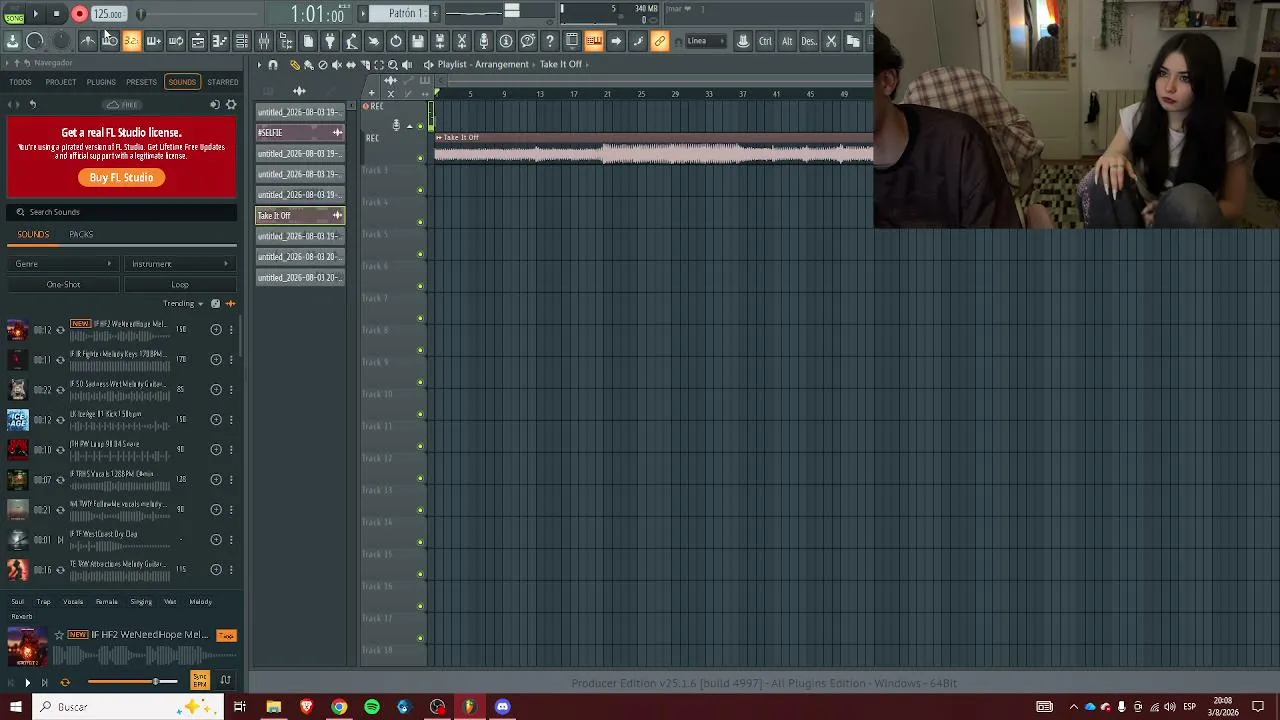The height and width of the screenshot is (720, 1280).
Task: Adjust the main song position slider
Action: coord(200,14)
